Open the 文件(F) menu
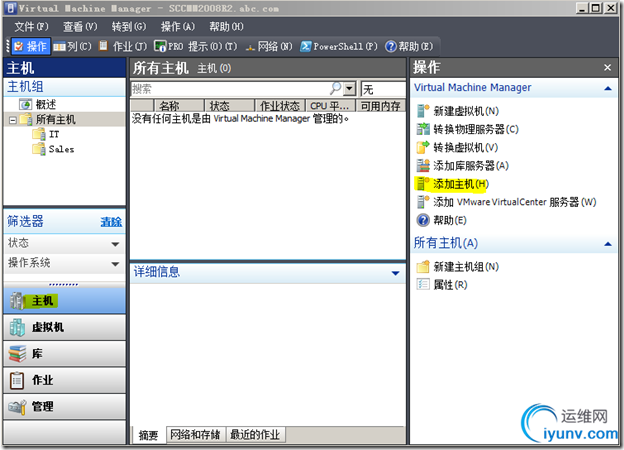 coord(31,27)
